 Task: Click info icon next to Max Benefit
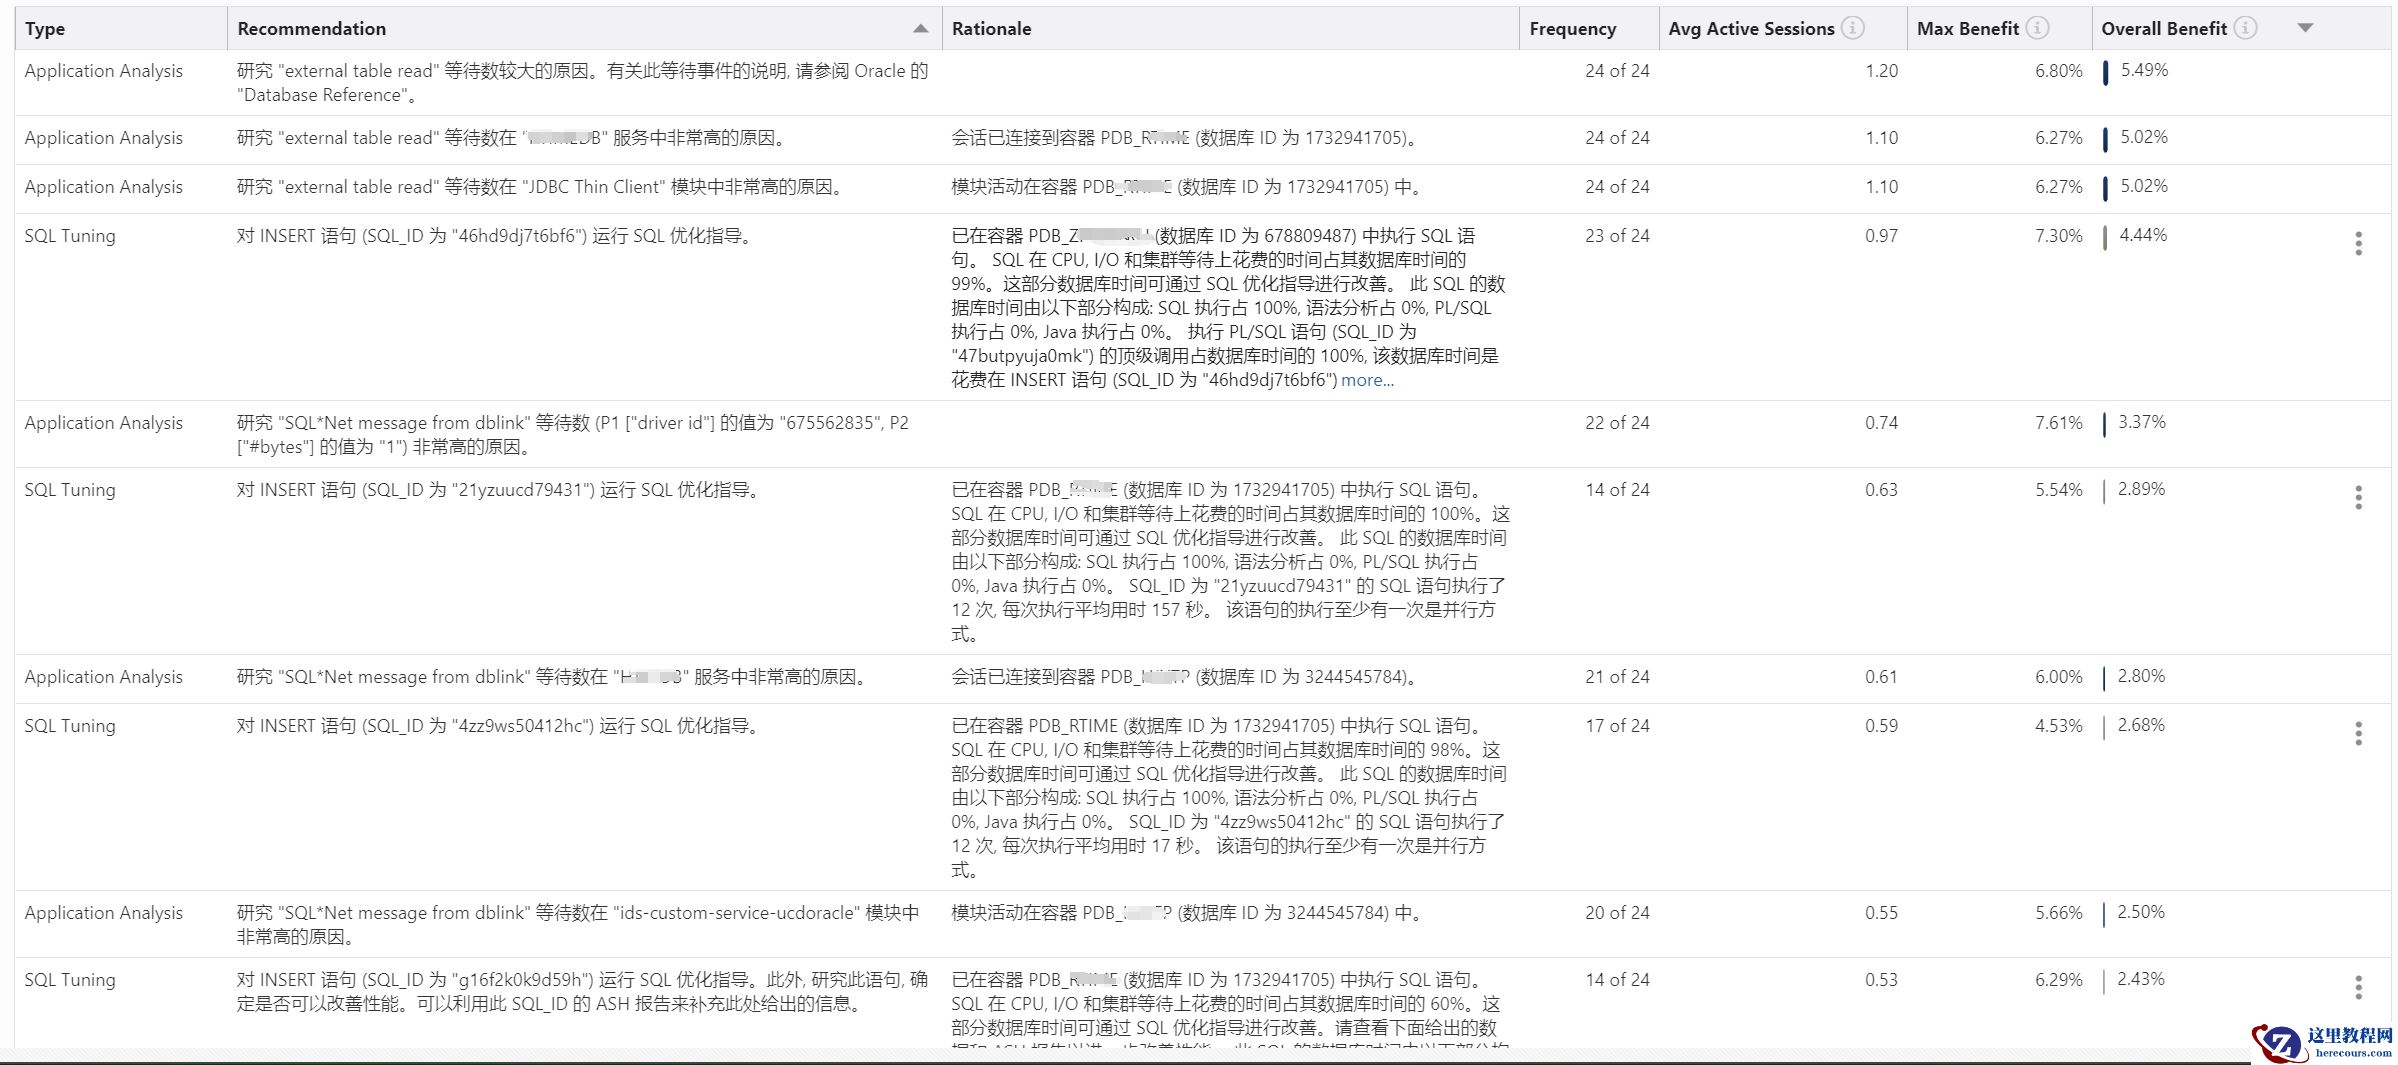[x=2037, y=28]
